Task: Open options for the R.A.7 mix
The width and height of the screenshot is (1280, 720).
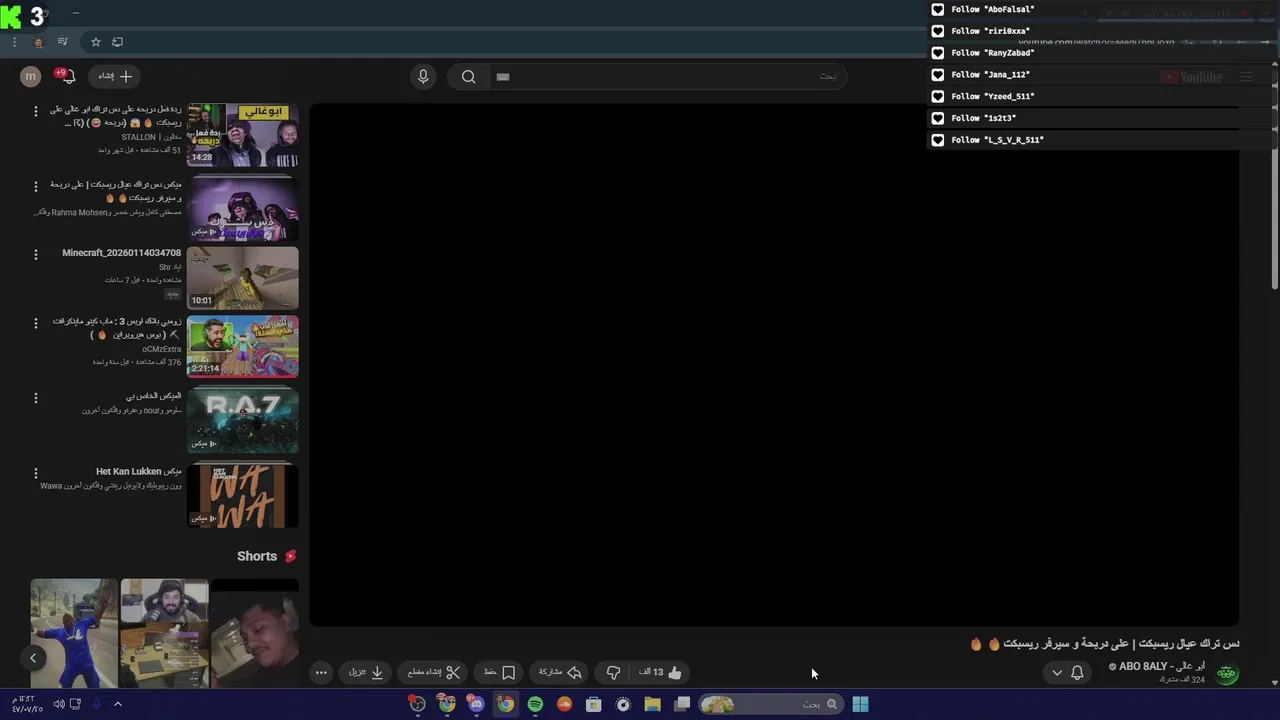Action: click(36, 398)
